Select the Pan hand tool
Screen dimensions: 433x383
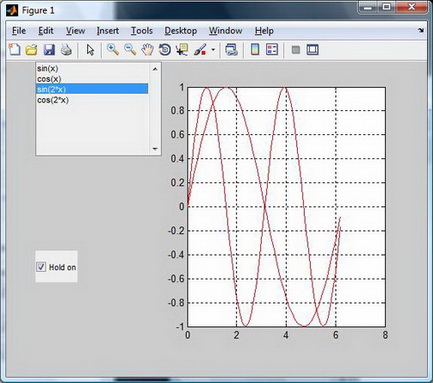click(x=147, y=50)
